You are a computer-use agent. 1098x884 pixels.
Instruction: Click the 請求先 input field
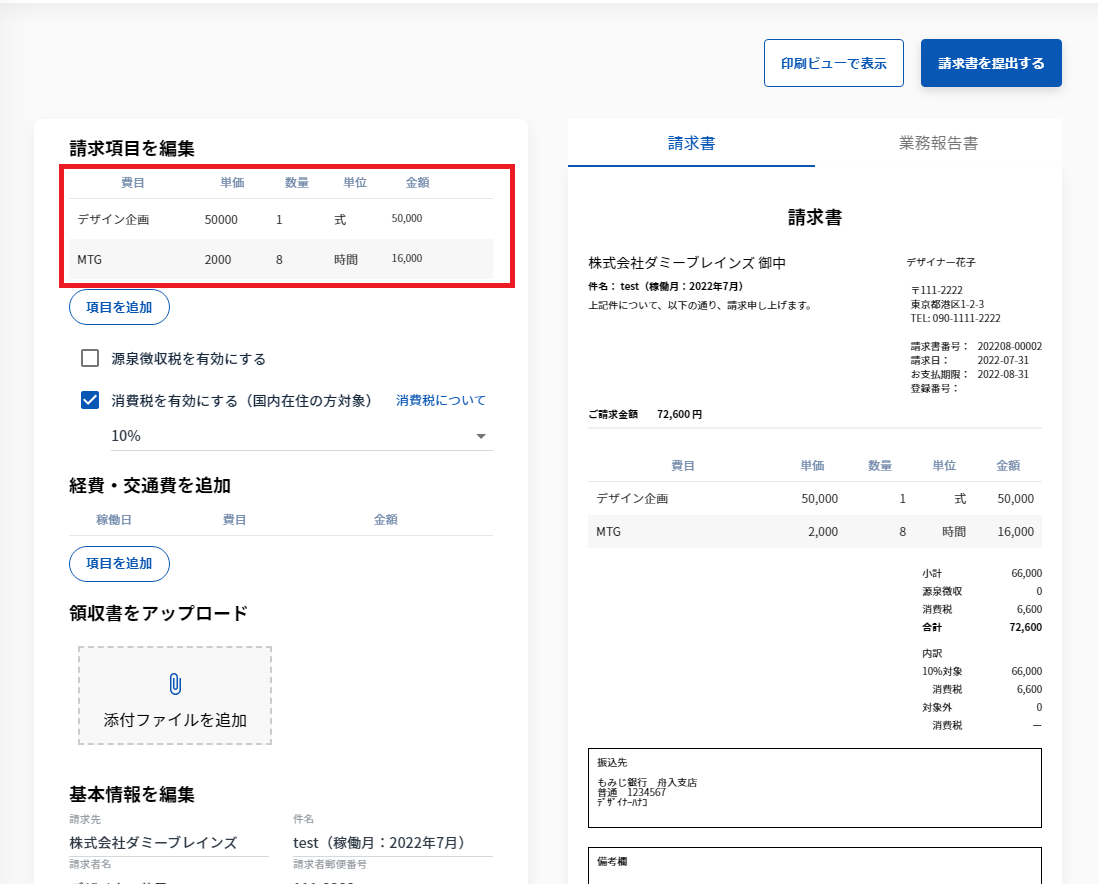[168, 842]
